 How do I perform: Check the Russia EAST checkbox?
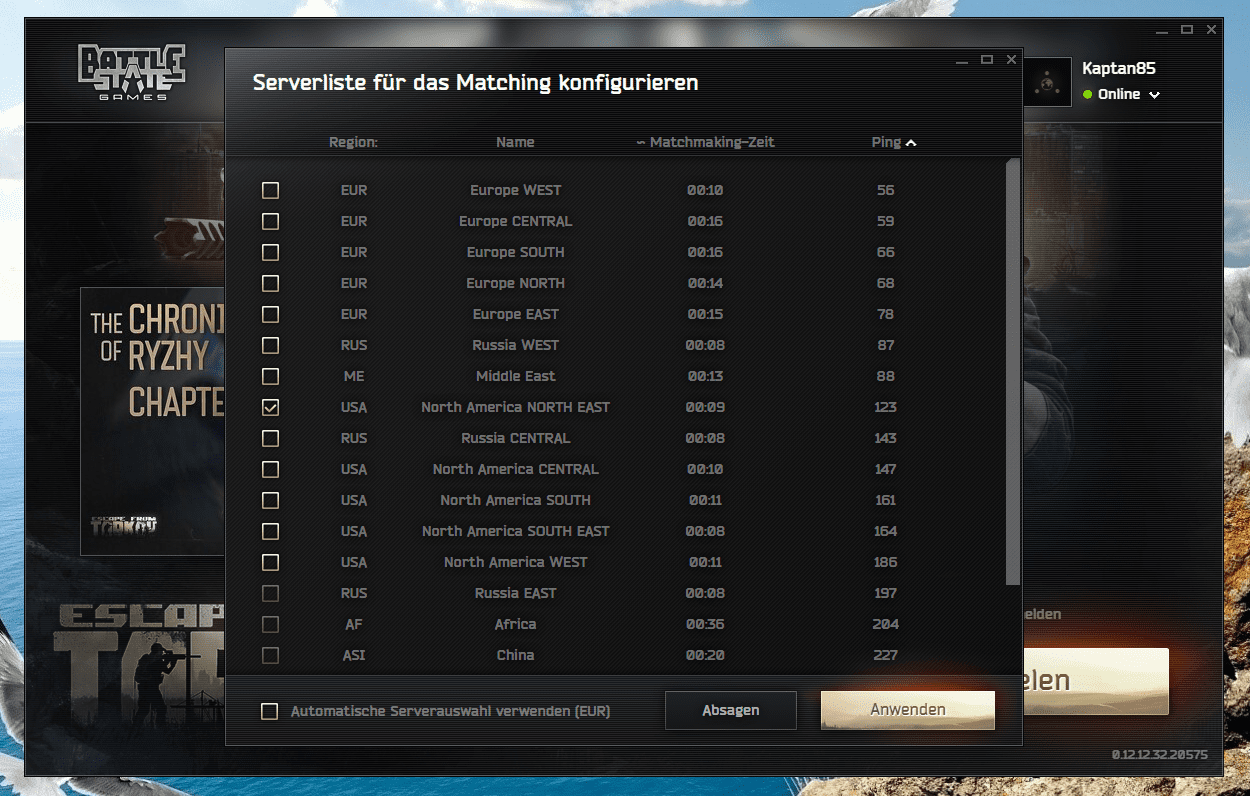point(270,593)
